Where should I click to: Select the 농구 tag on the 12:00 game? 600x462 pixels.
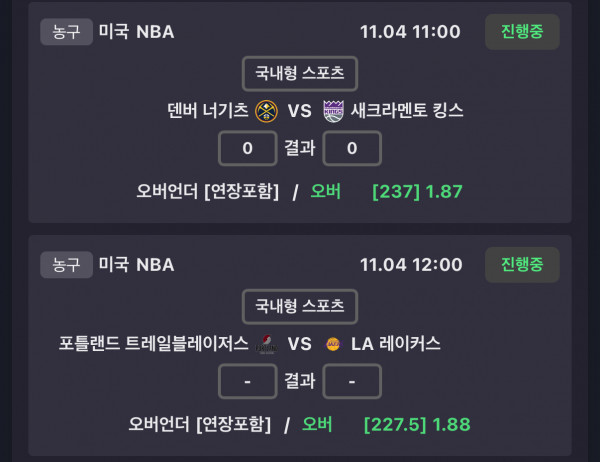pos(66,264)
